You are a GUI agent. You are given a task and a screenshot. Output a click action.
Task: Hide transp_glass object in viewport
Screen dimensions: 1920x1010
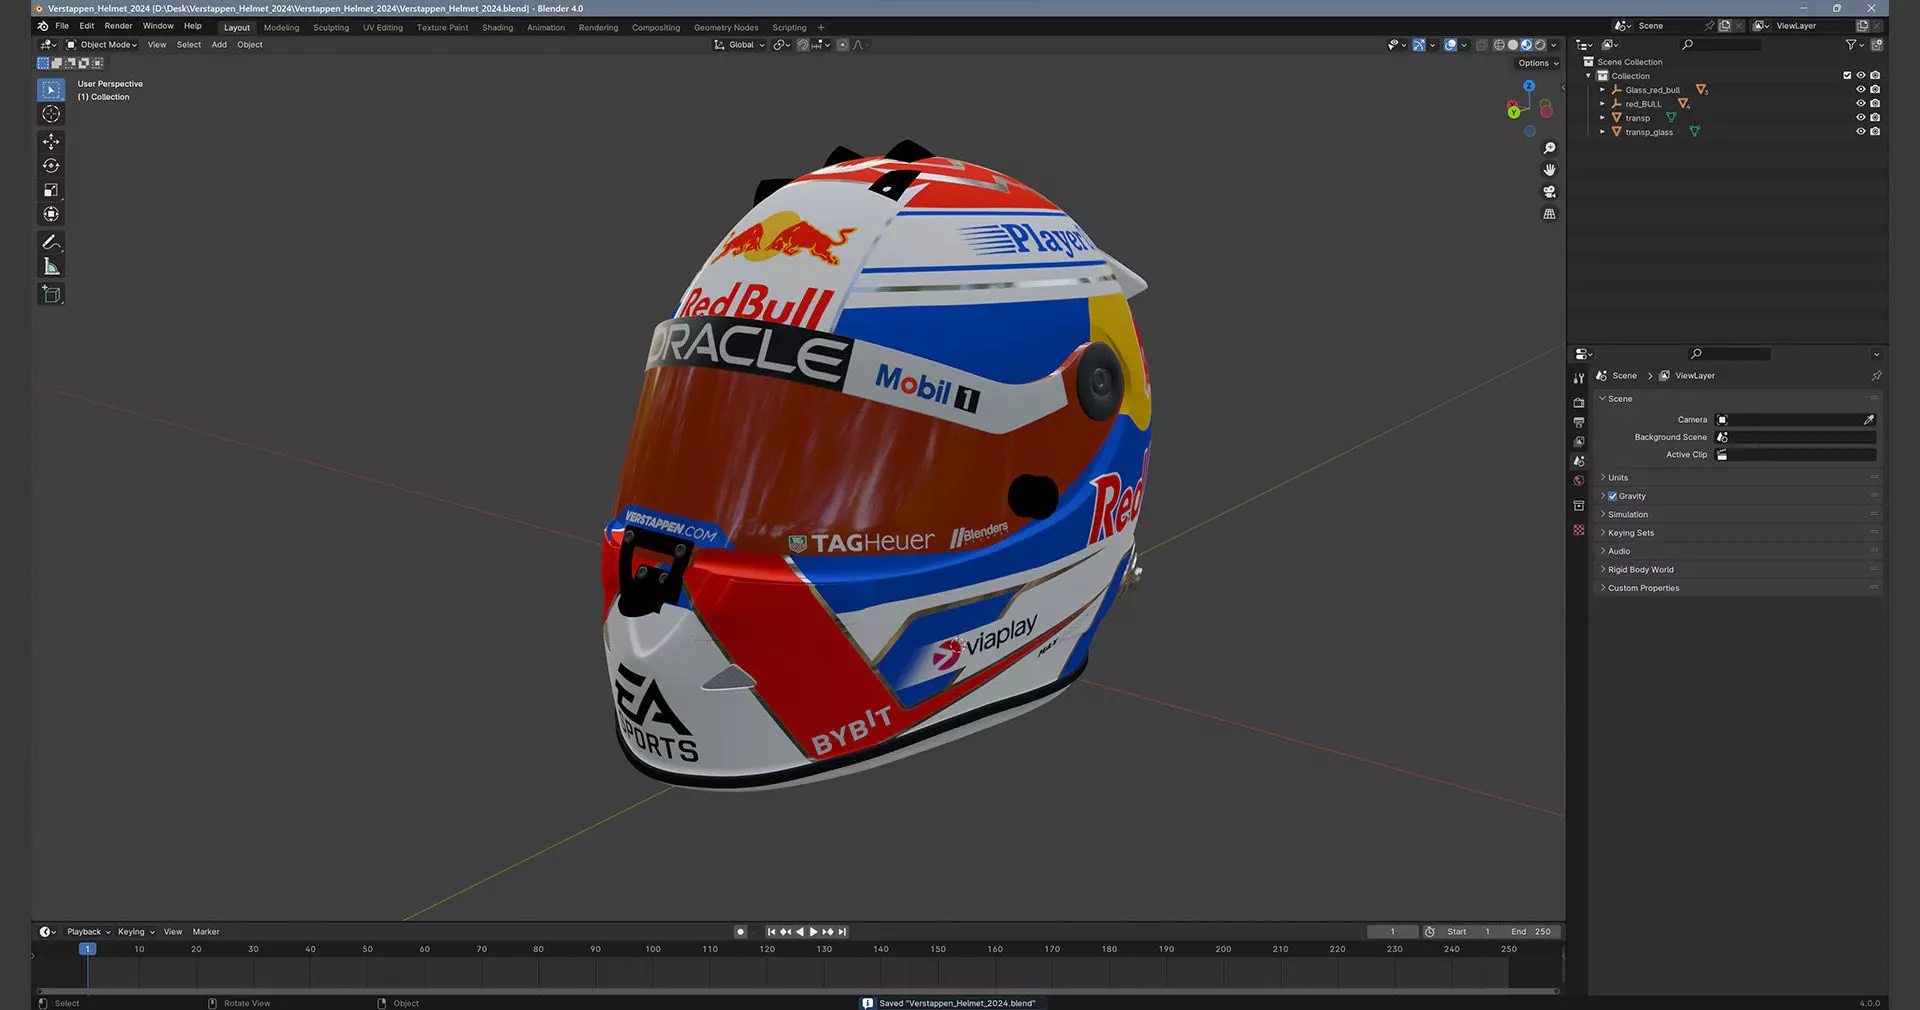click(1861, 132)
